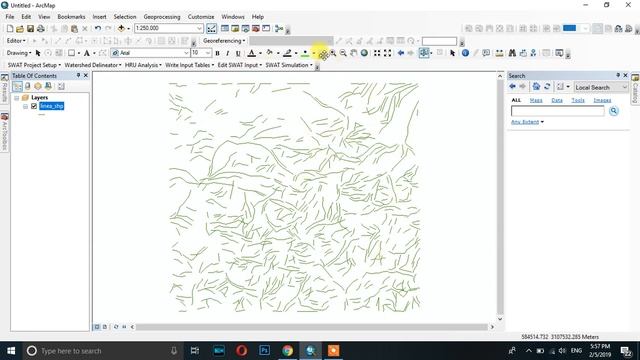Open the map scale dropdown
The width and height of the screenshot is (640, 360).
(x=200, y=28)
